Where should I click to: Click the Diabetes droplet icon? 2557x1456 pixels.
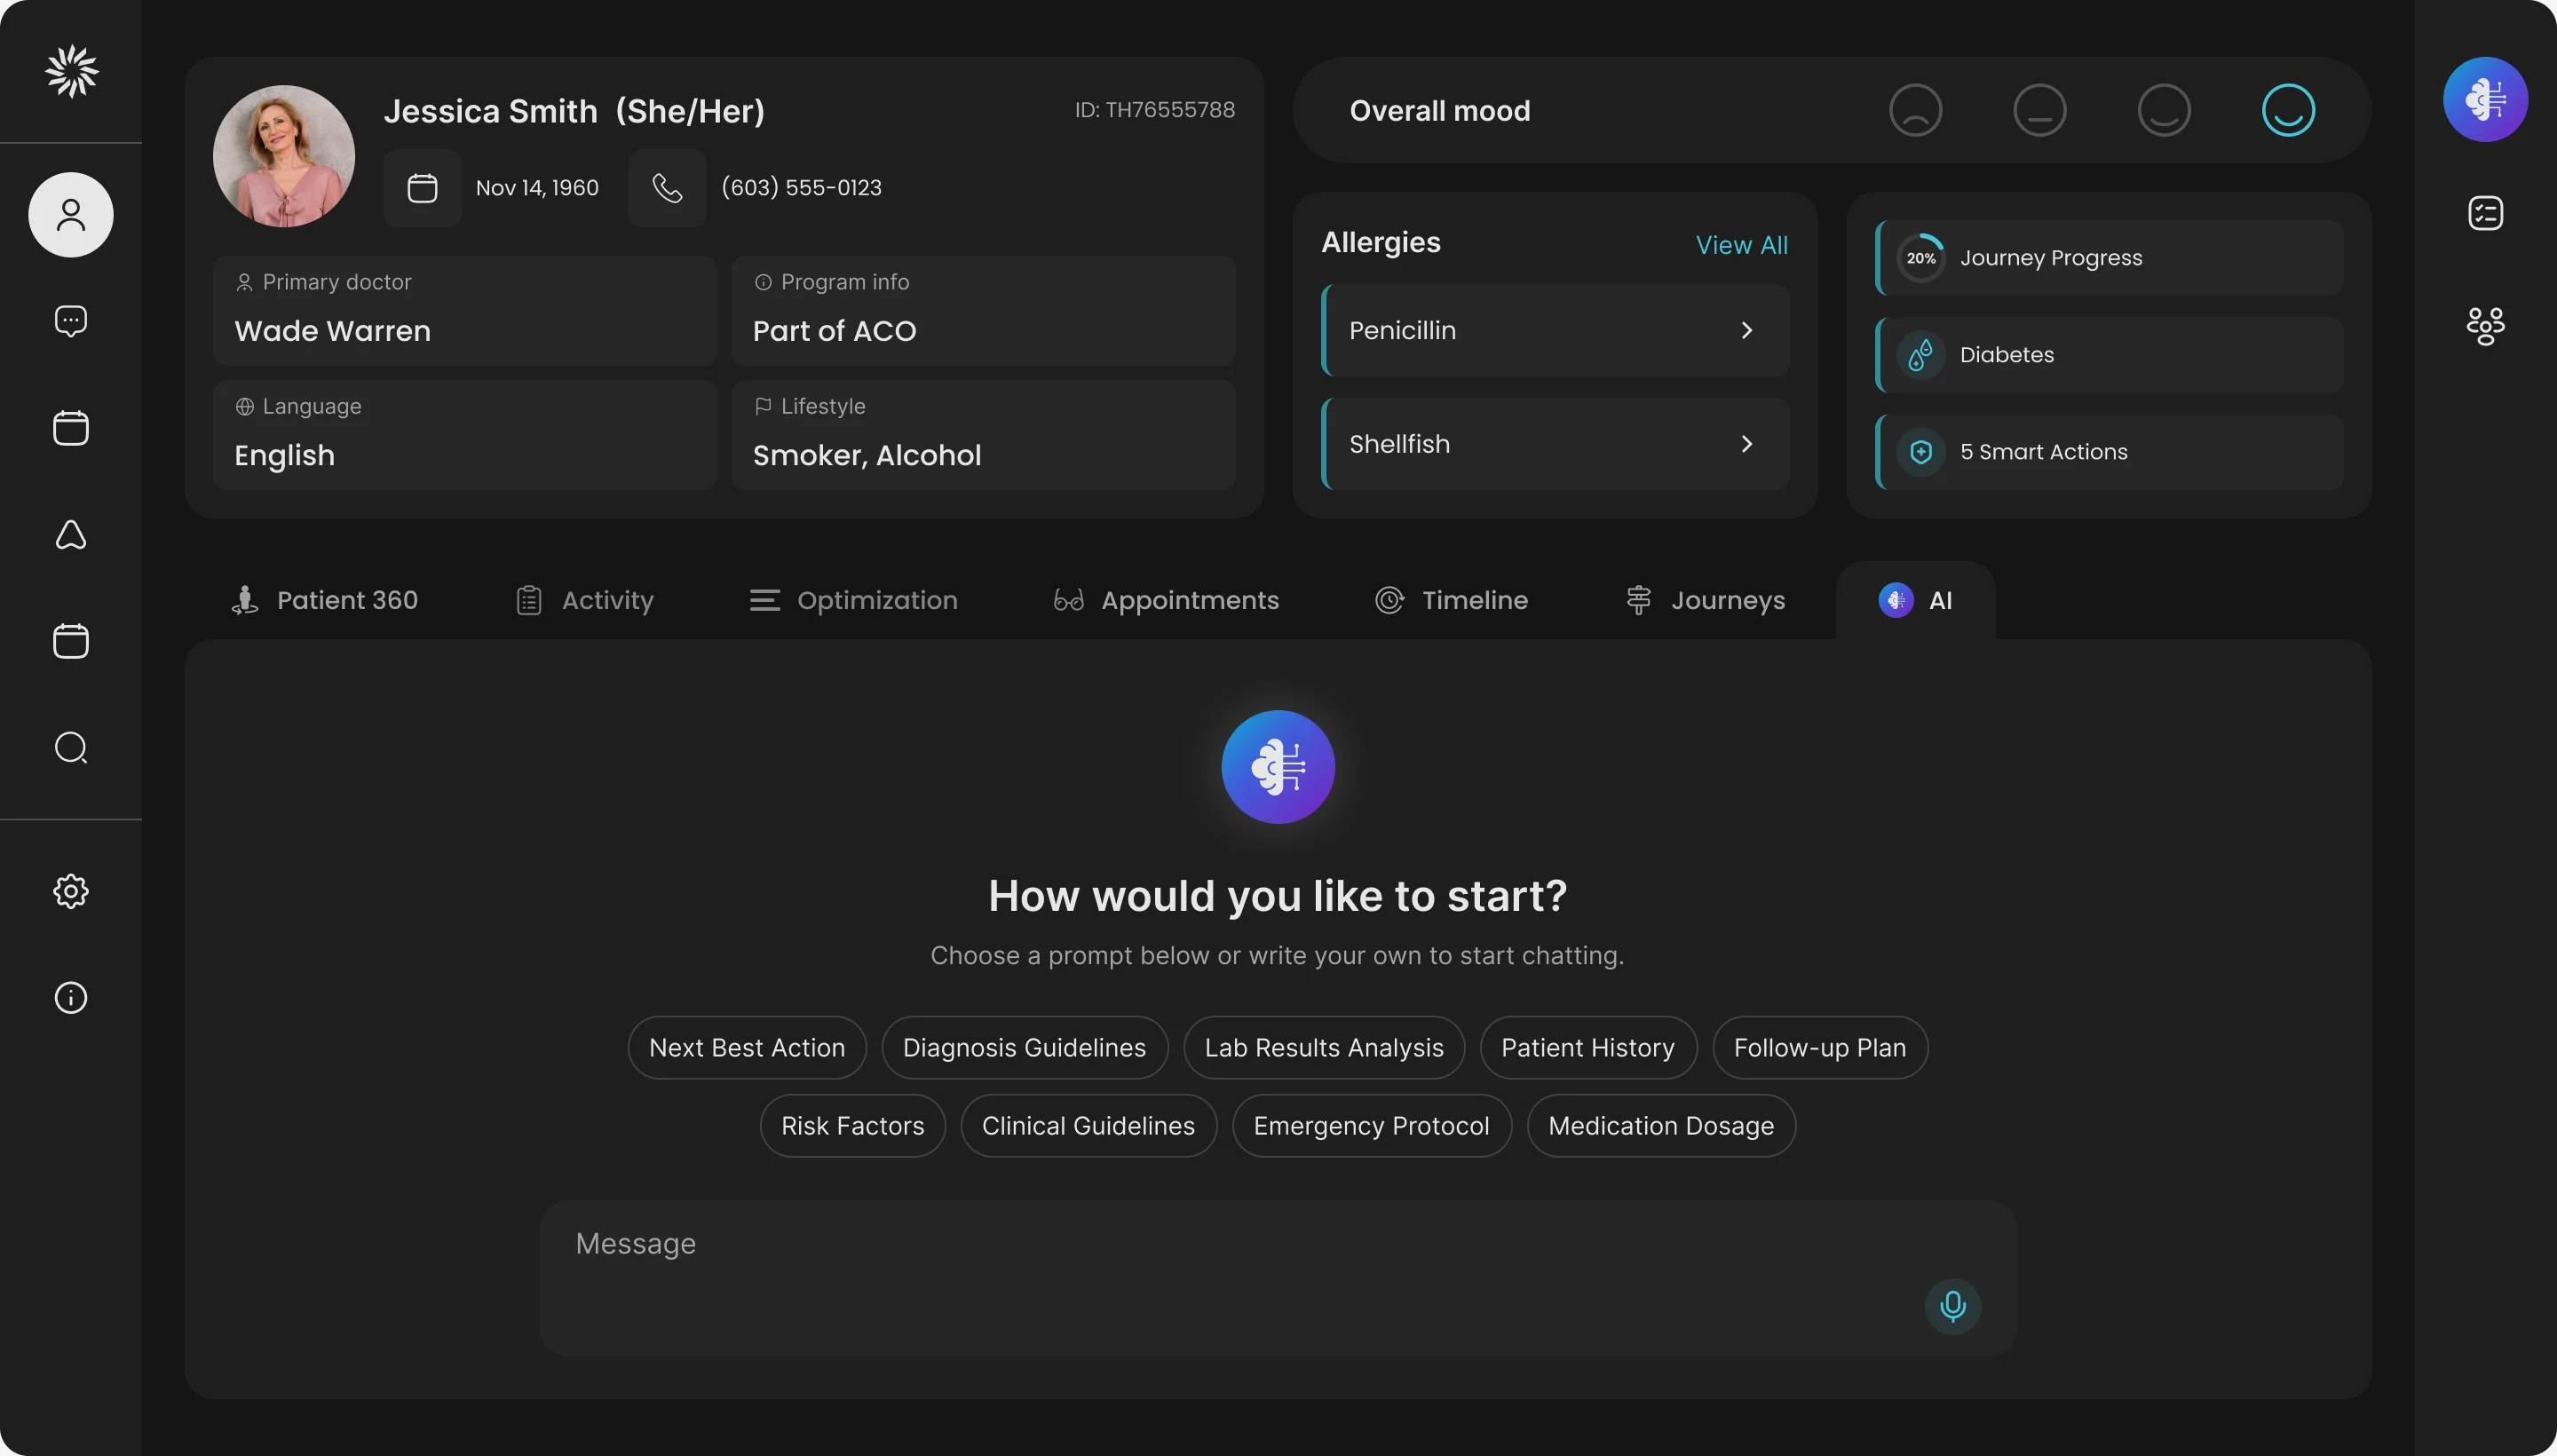pyautogui.click(x=1921, y=355)
